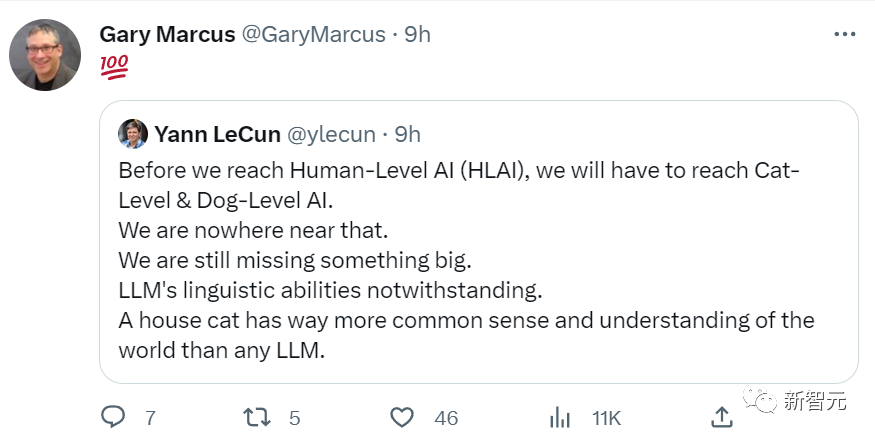Click the 新智元 watermark text
This screenshot has height=439, width=875.
[x=817, y=401]
